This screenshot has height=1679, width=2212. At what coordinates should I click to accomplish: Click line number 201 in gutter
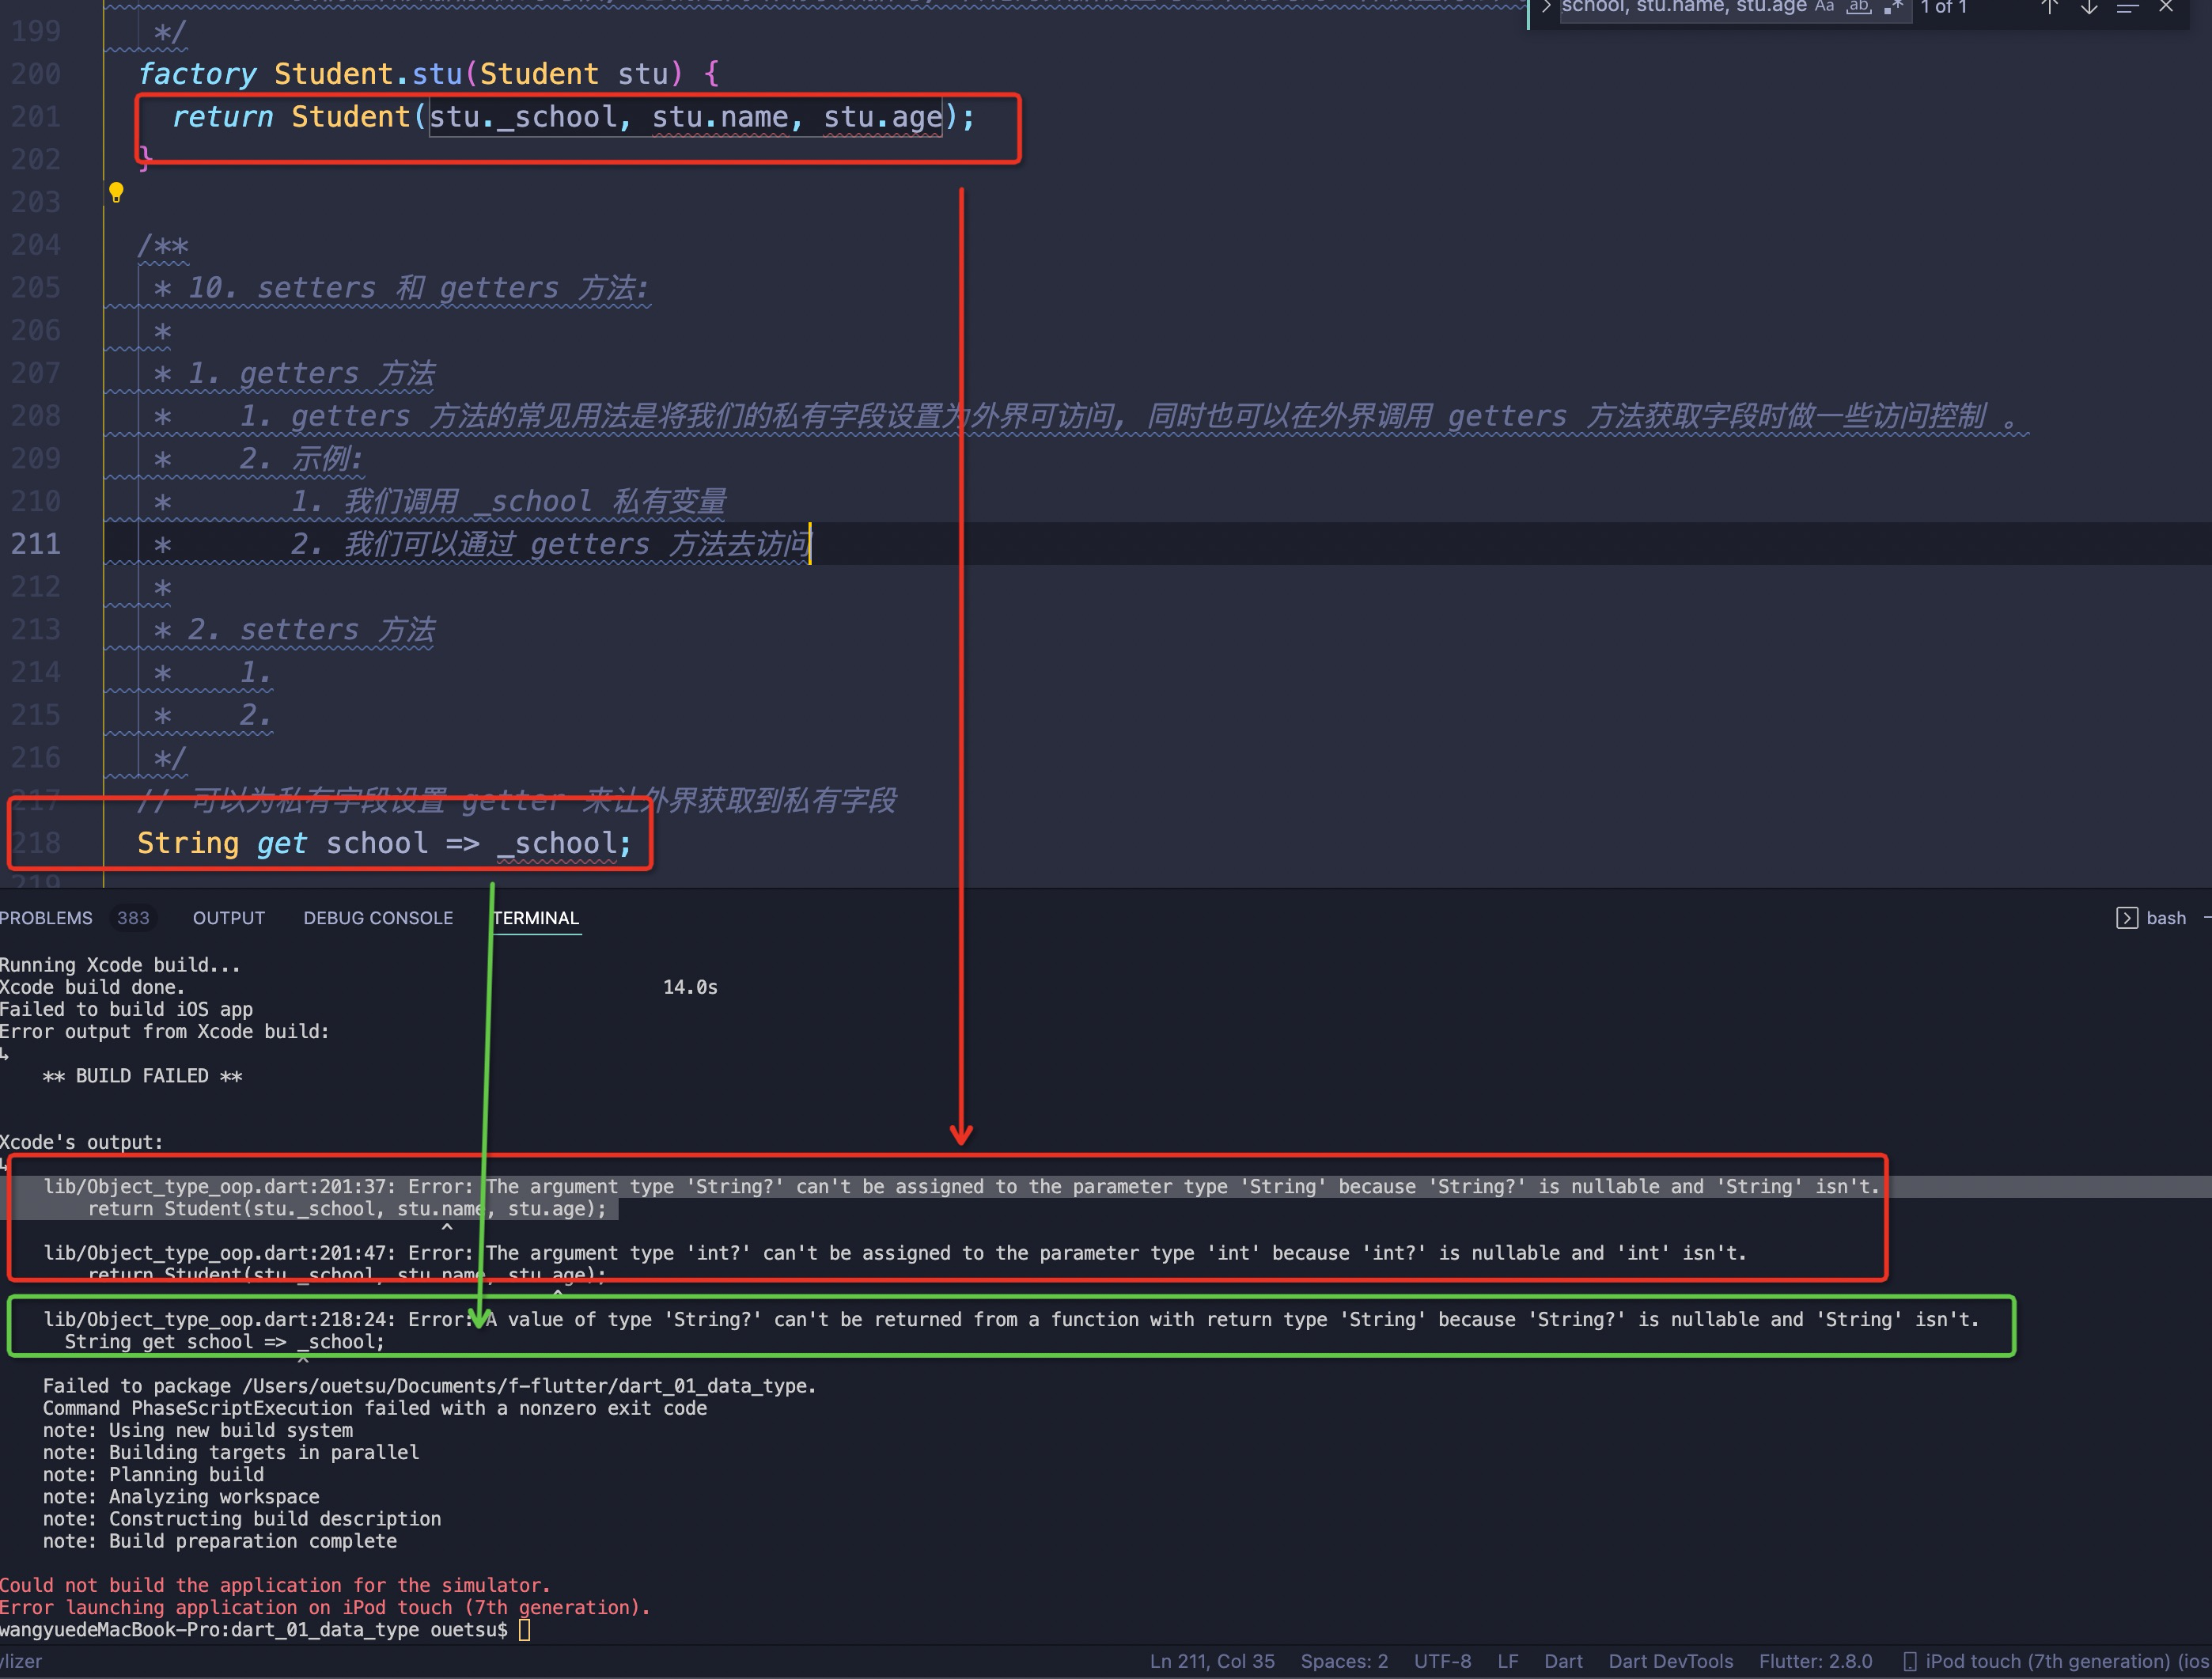[36, 117]
